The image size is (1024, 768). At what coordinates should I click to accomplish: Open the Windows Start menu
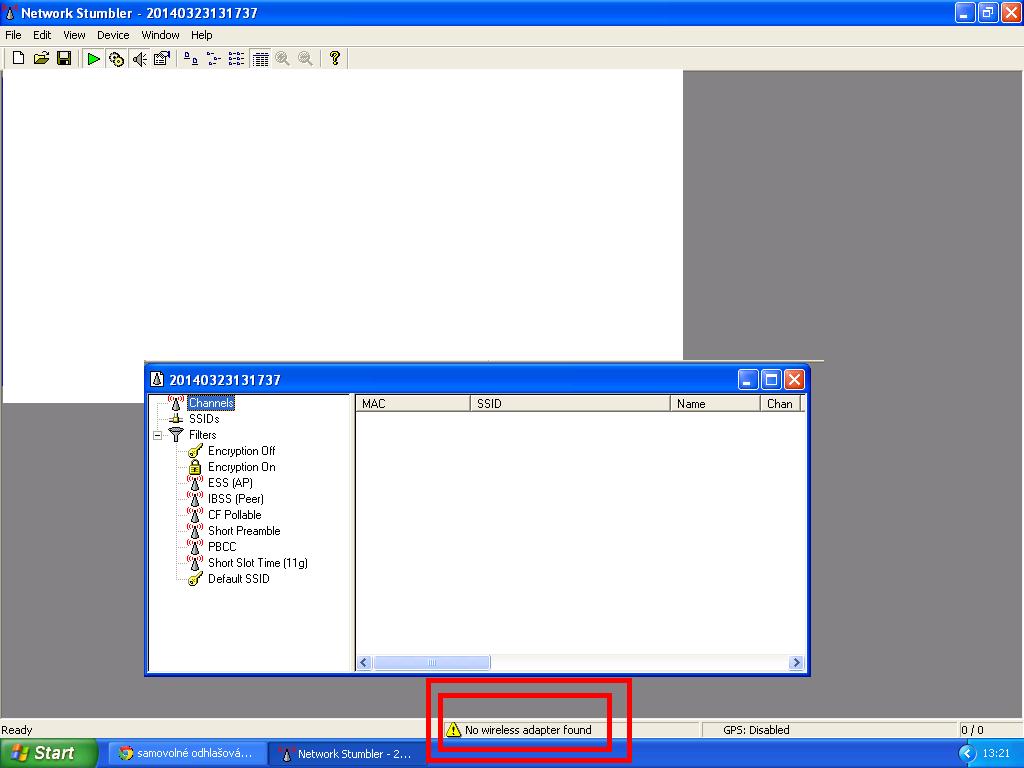coord(49,754)
